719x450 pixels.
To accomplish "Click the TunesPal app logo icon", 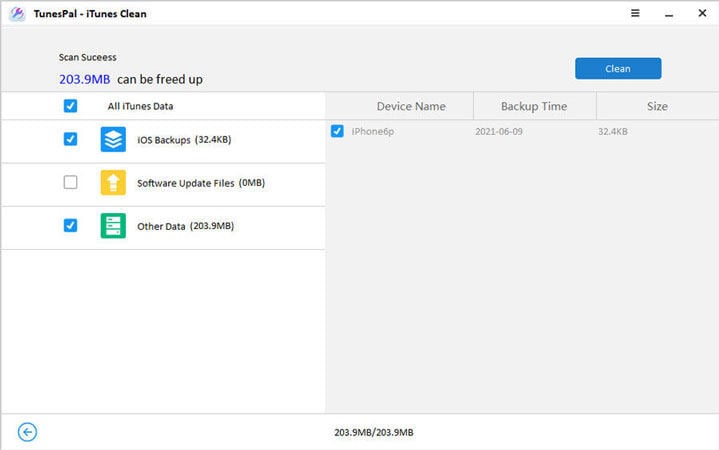I will tap(17, 14).
